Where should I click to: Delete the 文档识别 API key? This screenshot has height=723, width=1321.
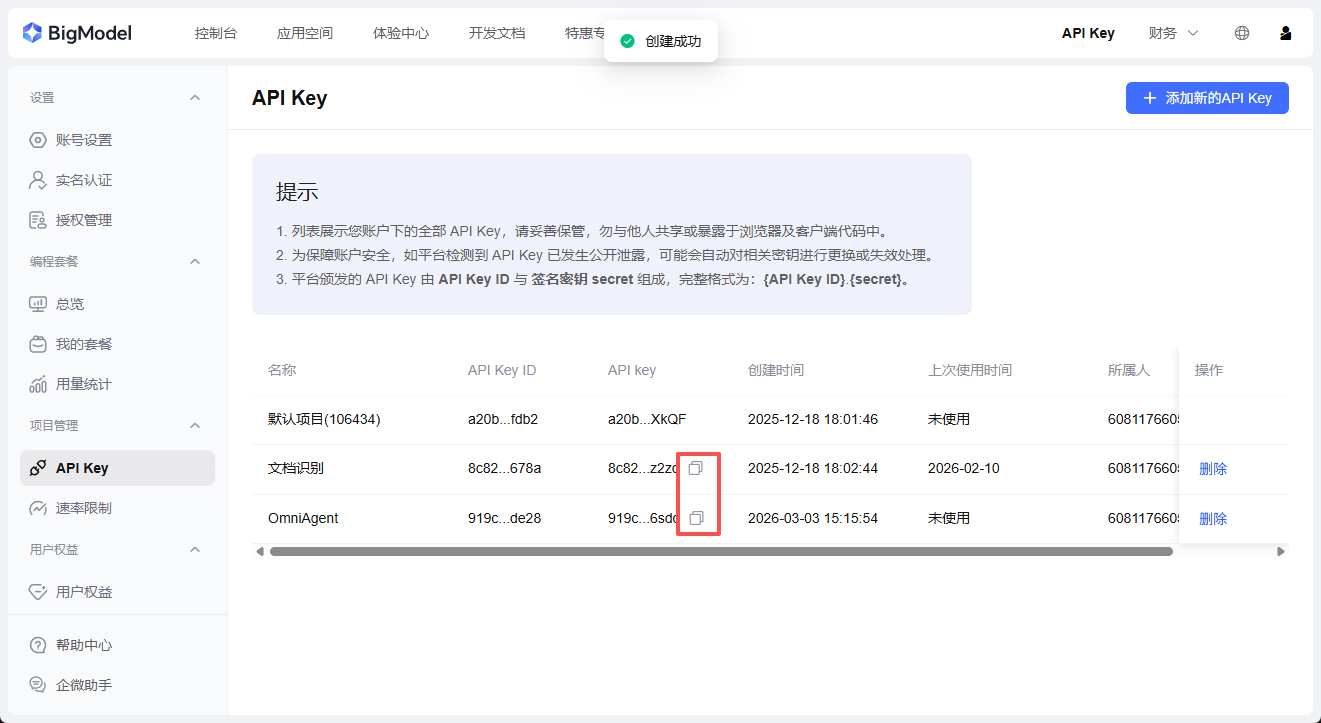click(1212, 468)
